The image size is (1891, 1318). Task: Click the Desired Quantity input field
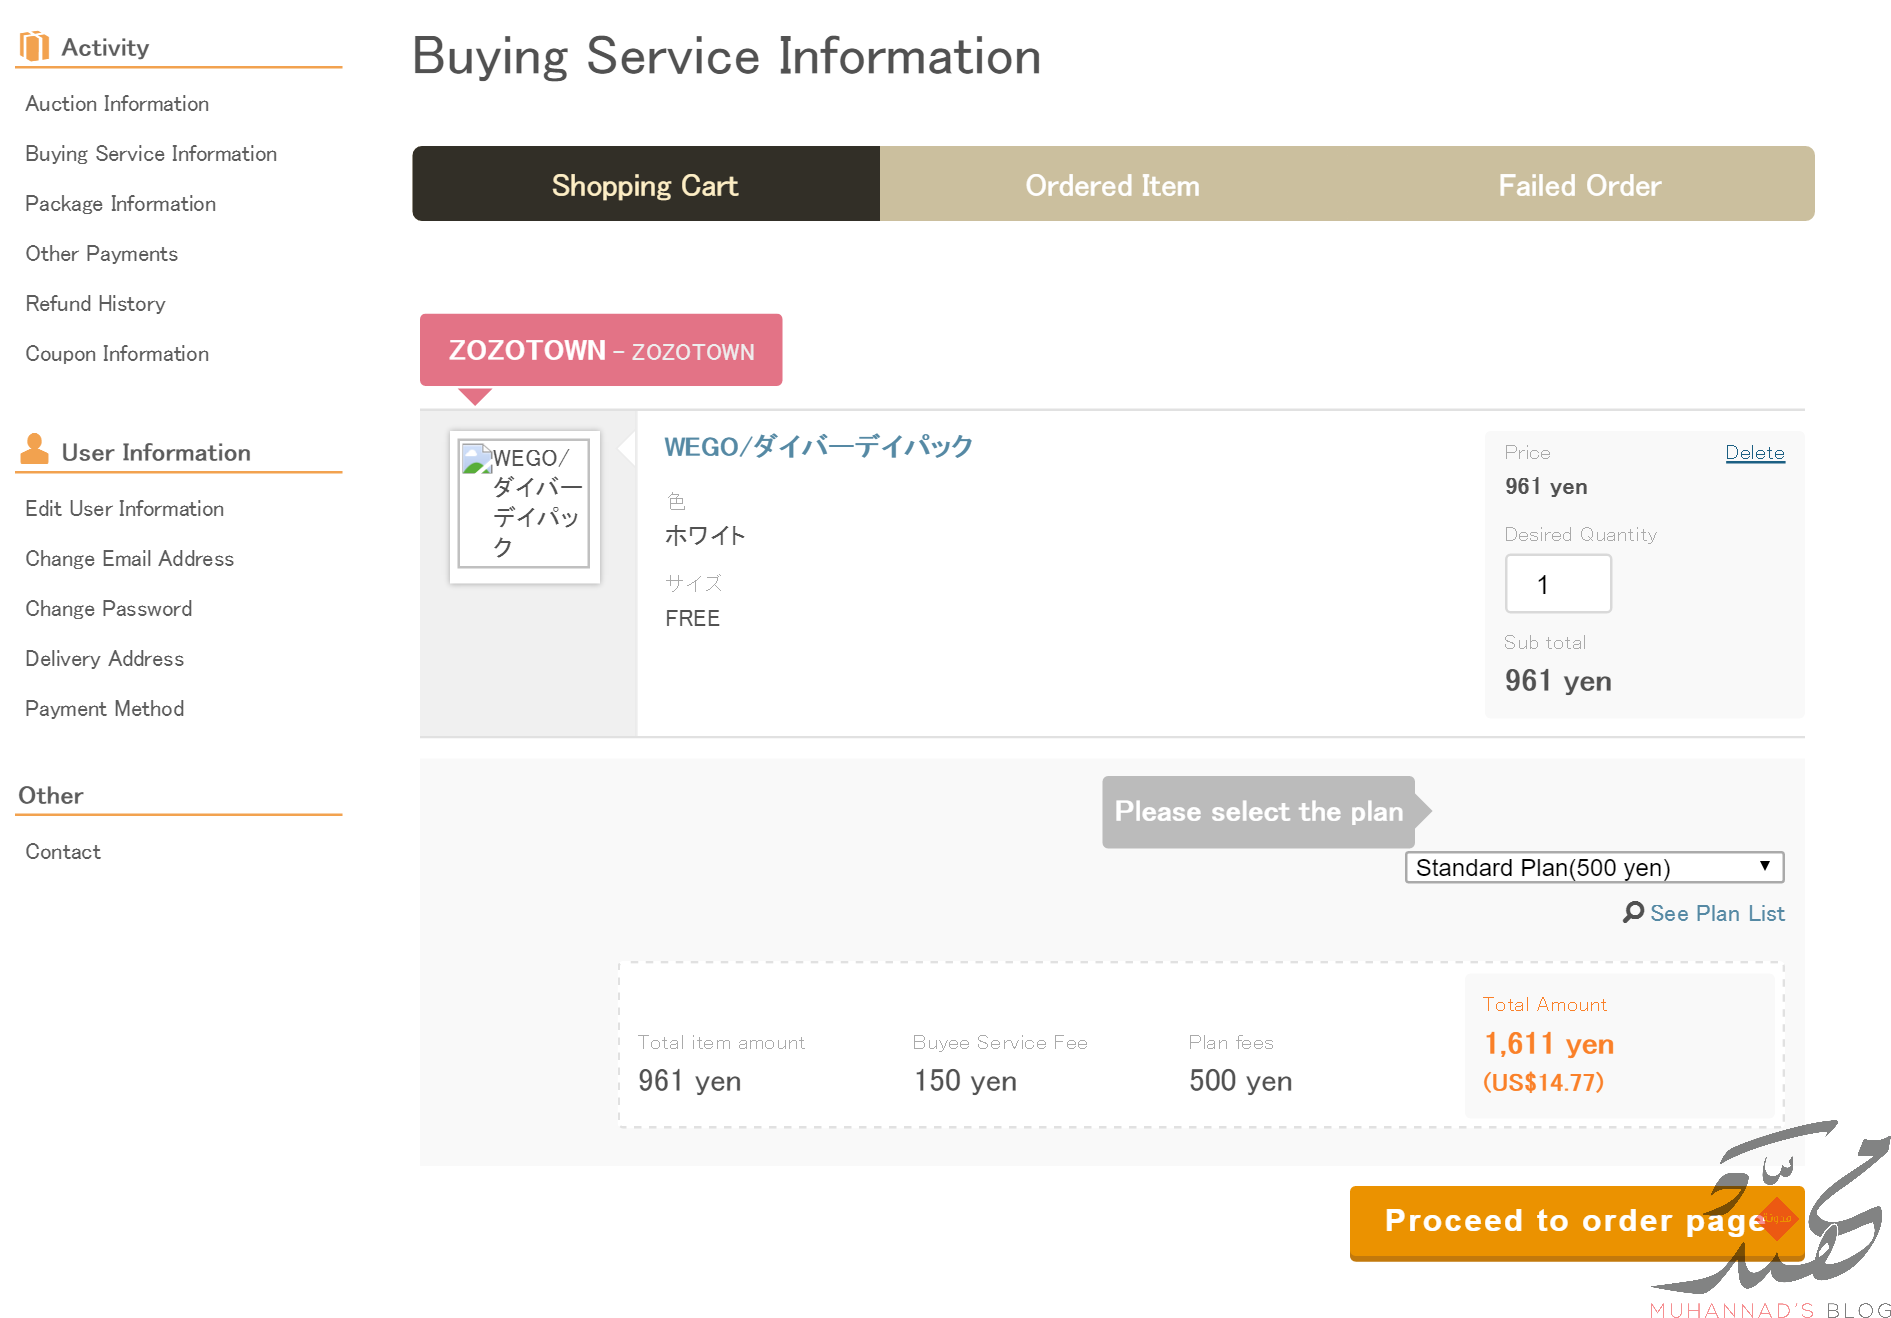coord(1557,584)
